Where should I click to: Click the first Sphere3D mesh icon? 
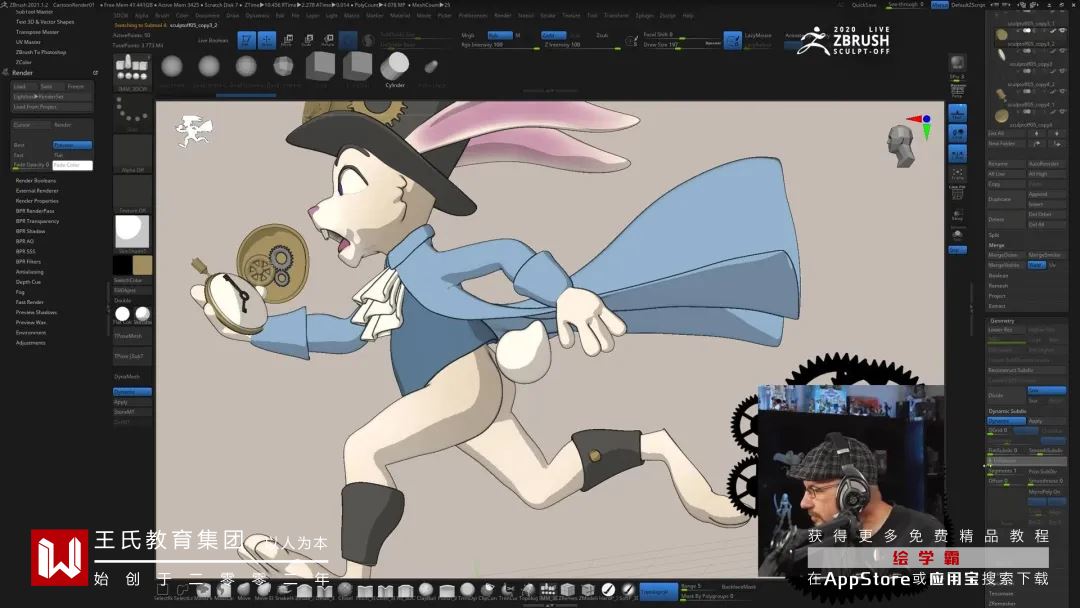coord(172,67)
